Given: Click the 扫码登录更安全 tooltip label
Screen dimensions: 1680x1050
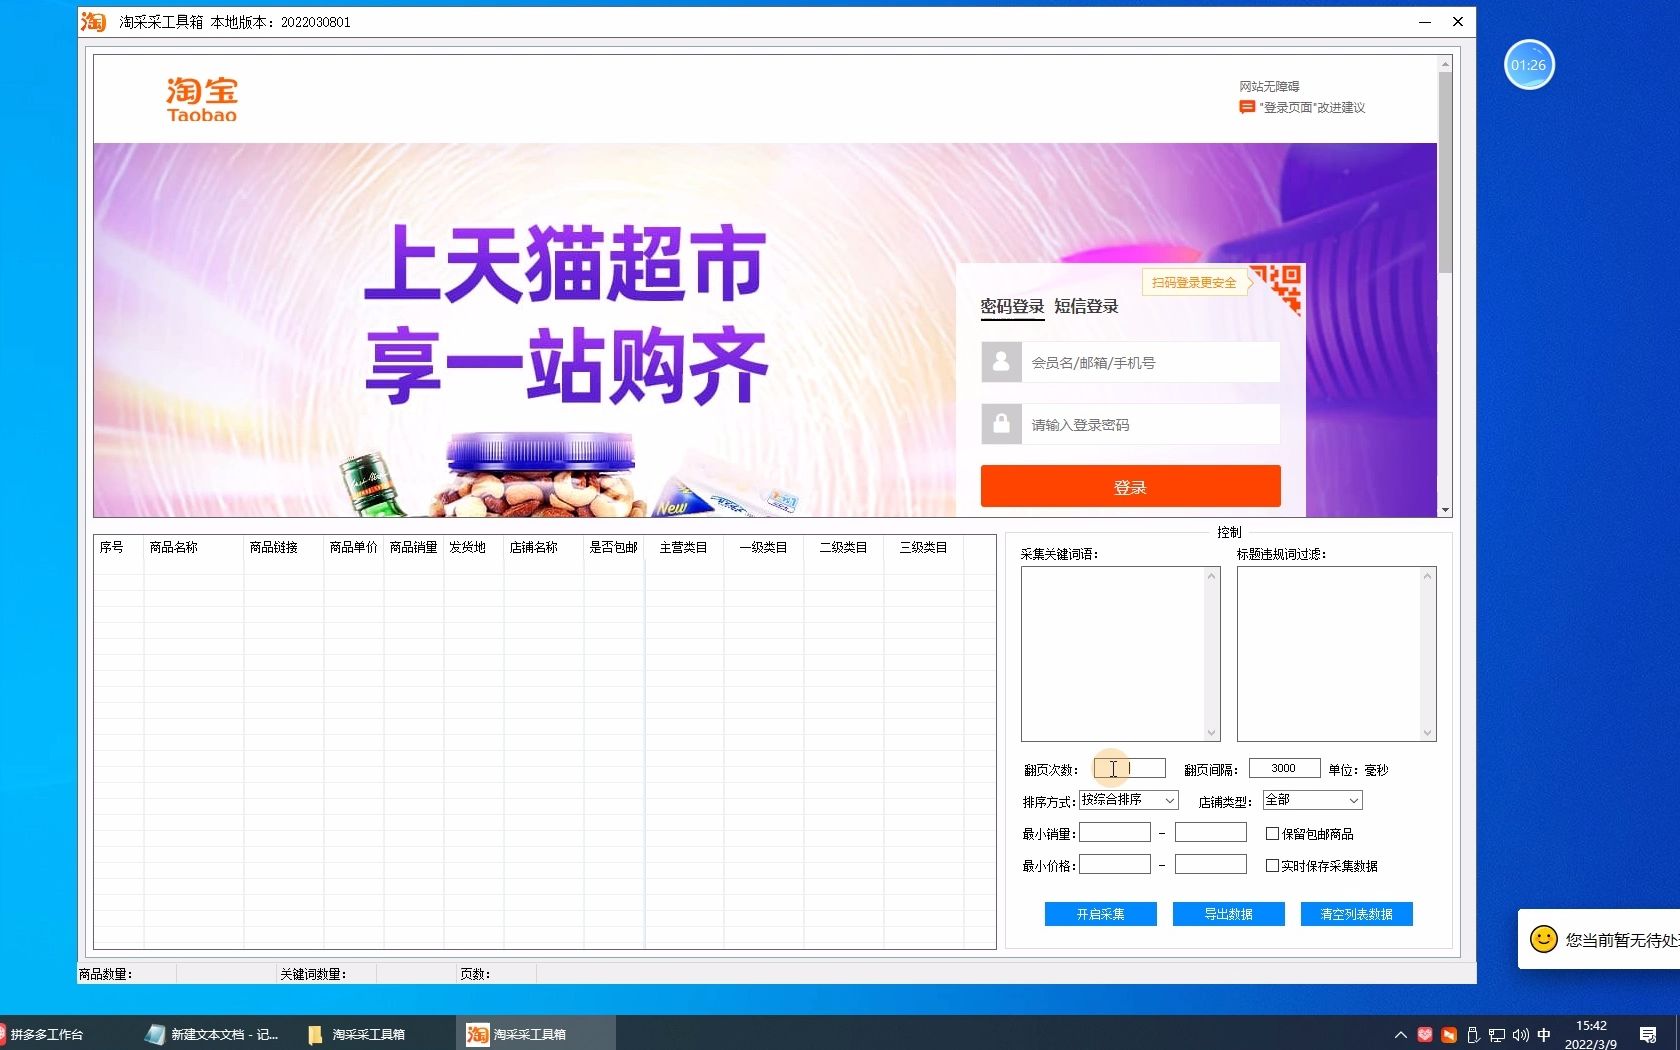Looking at the screenshot, I should (1194, 282).
